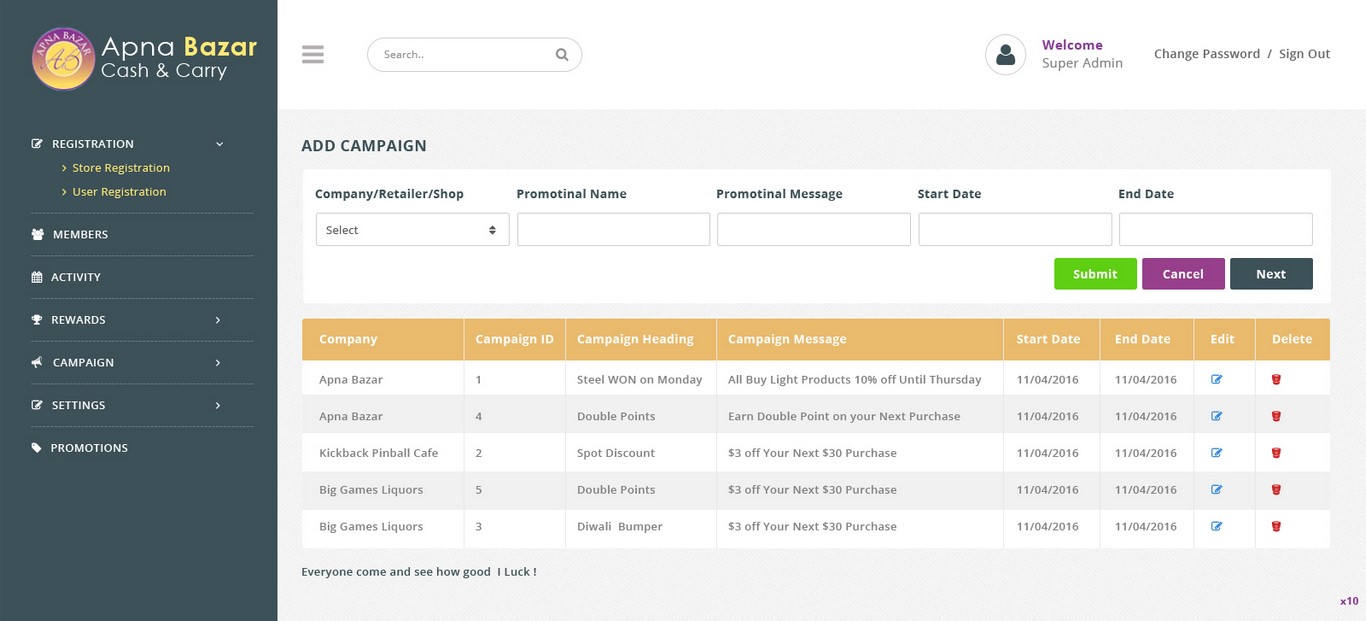
Task: Click the Promotinal Name input field
Action: click(613, 230)
